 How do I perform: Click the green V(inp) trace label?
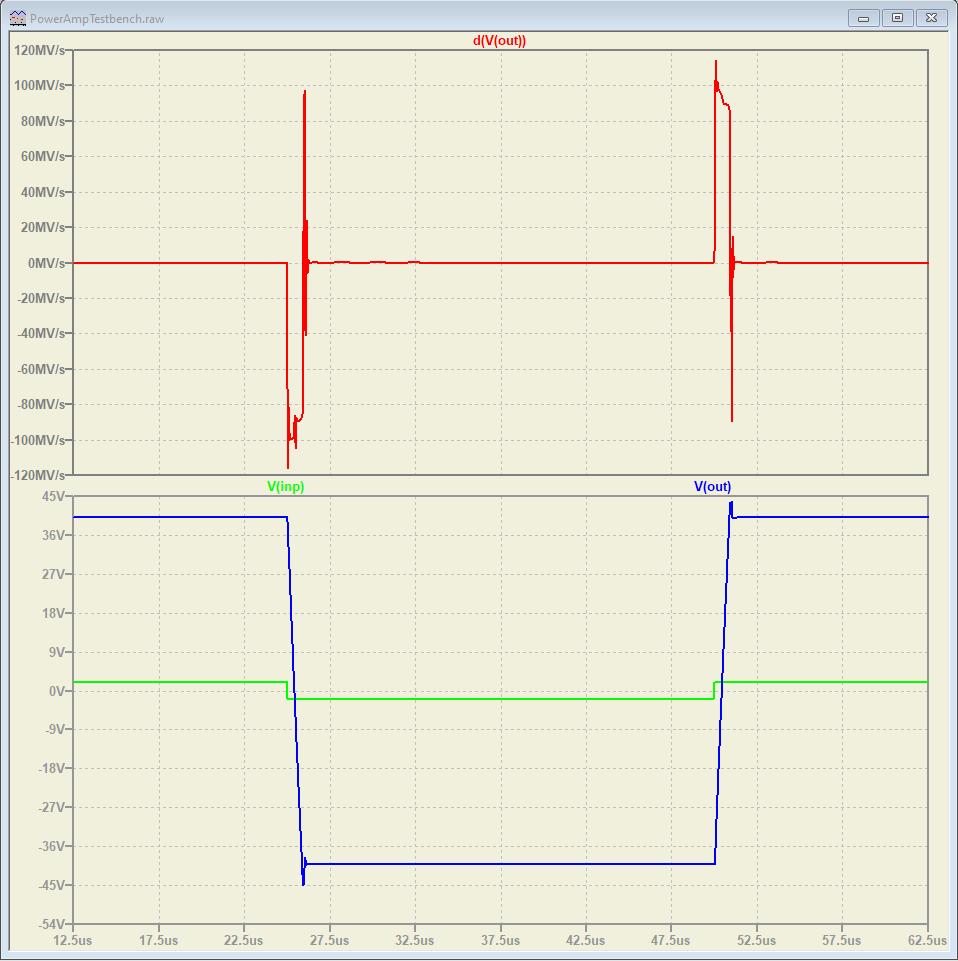click(286, 487)
